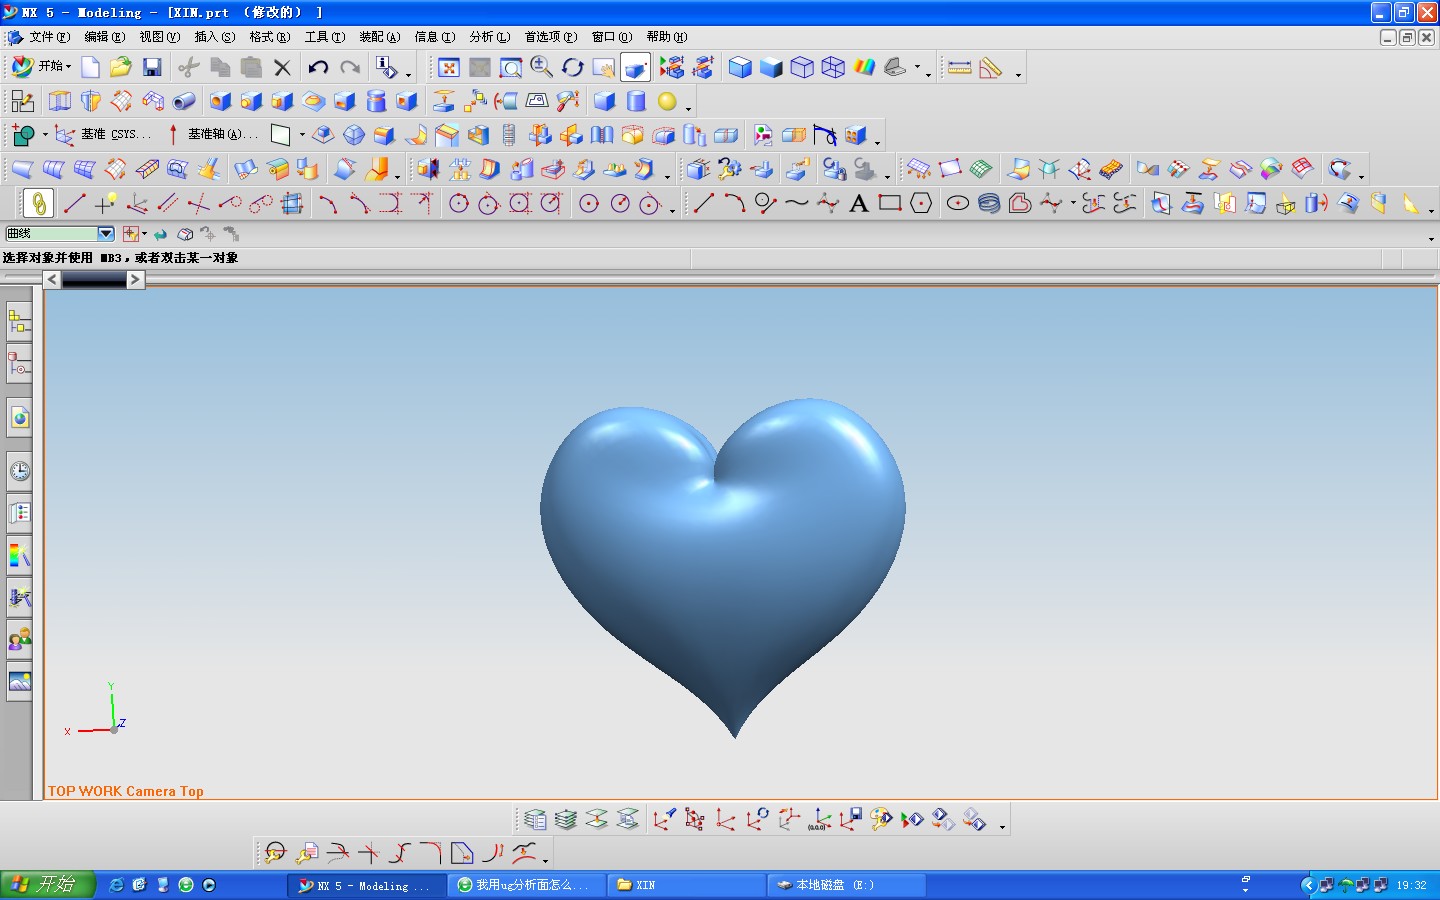Select the Text tool letter A icon
Image resolution: width=1440 pixels, height=900 pixels.
click(x=858, y=203)
